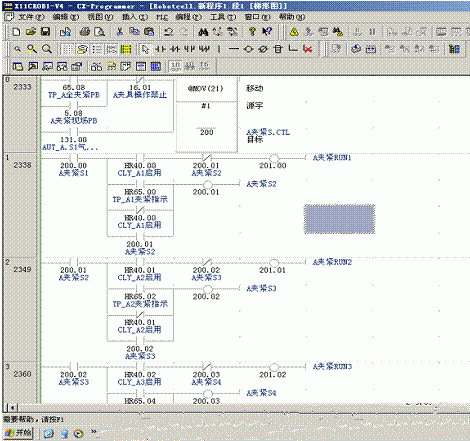Open the 文件 (File) menu
Screen dimensions: 470x441
31,17
